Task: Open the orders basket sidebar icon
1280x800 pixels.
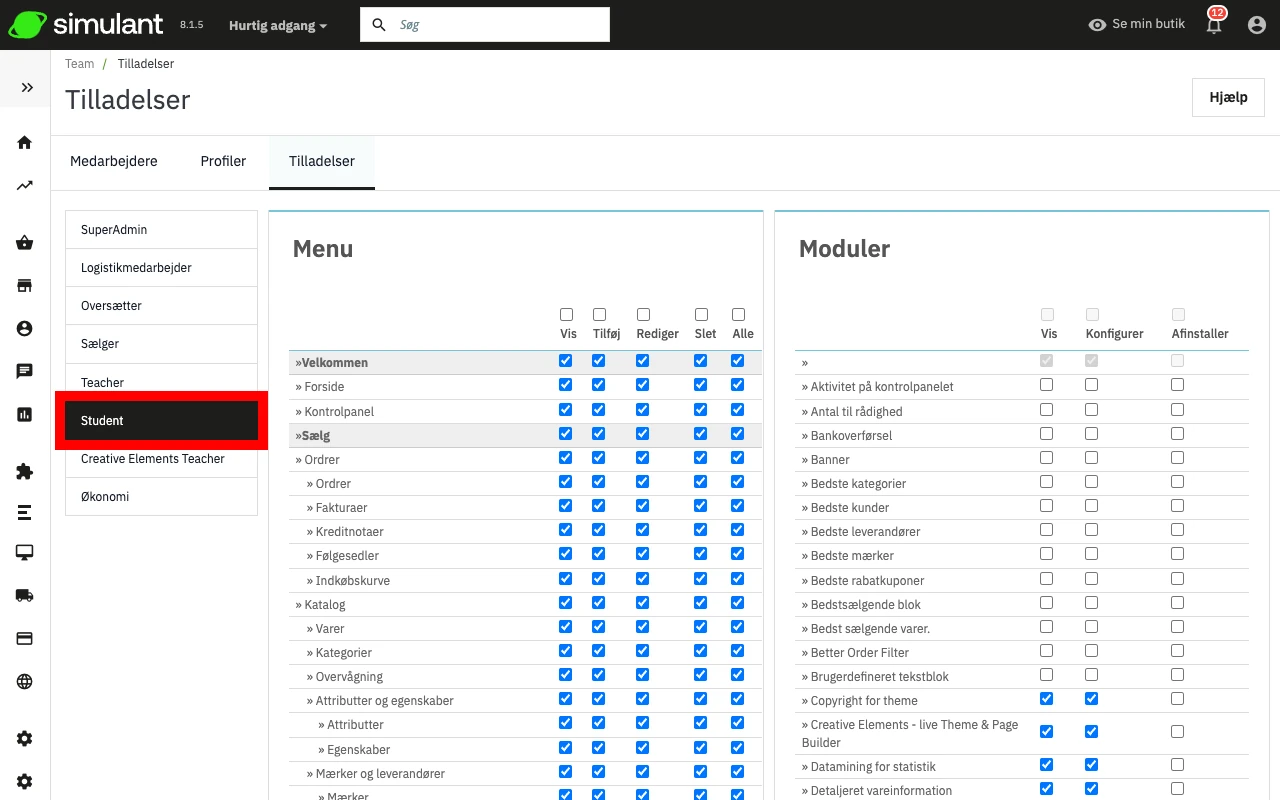Action: tap(25, 243)
